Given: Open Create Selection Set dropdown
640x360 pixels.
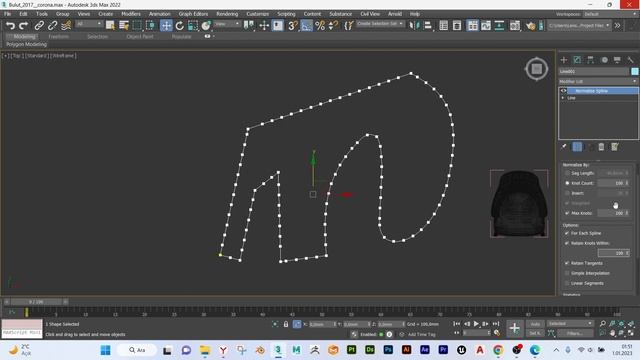Looking at the screenshot, I should click(380, 24).
